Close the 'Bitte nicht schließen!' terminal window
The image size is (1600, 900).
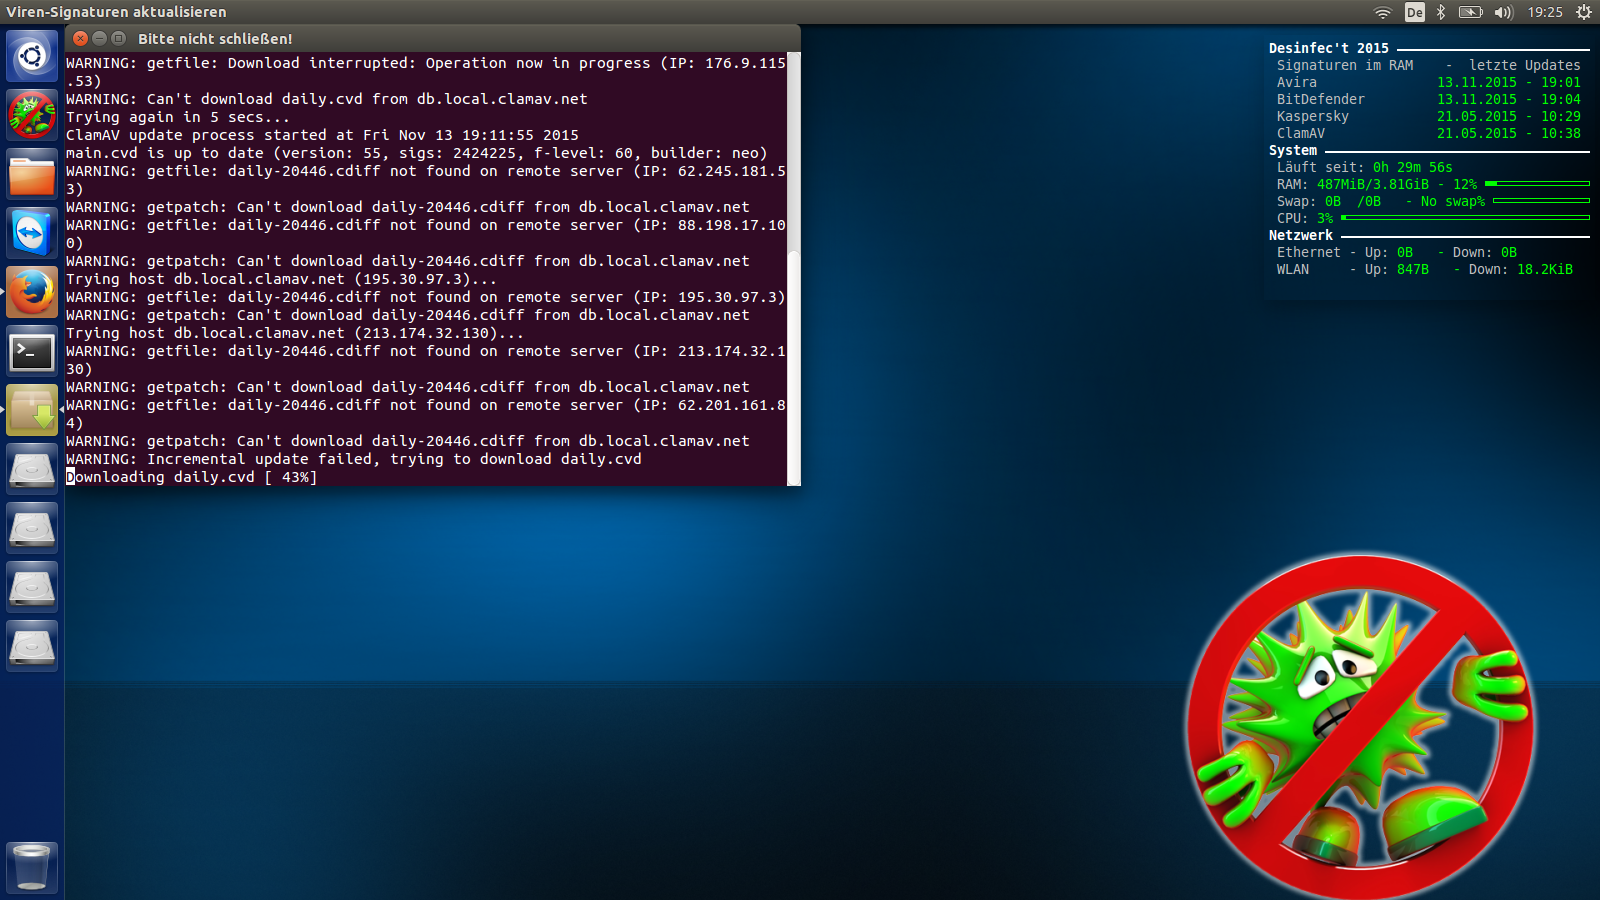[x=81, y=38]
